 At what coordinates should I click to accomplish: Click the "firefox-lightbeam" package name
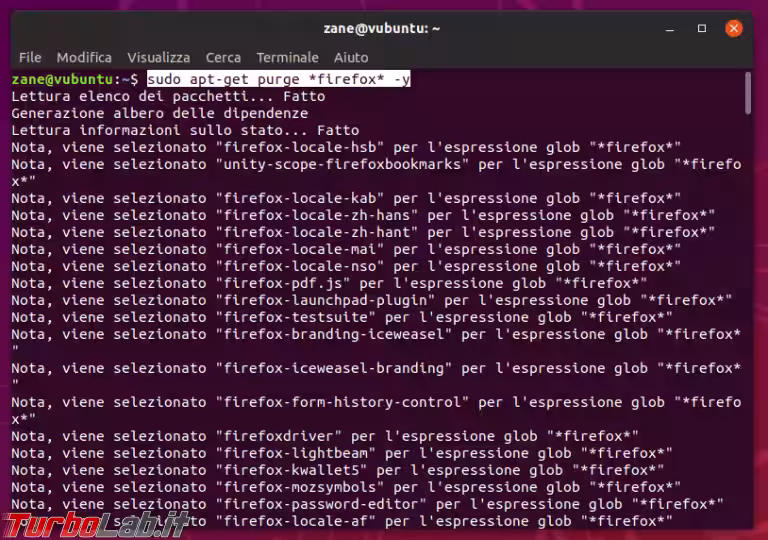296,453
